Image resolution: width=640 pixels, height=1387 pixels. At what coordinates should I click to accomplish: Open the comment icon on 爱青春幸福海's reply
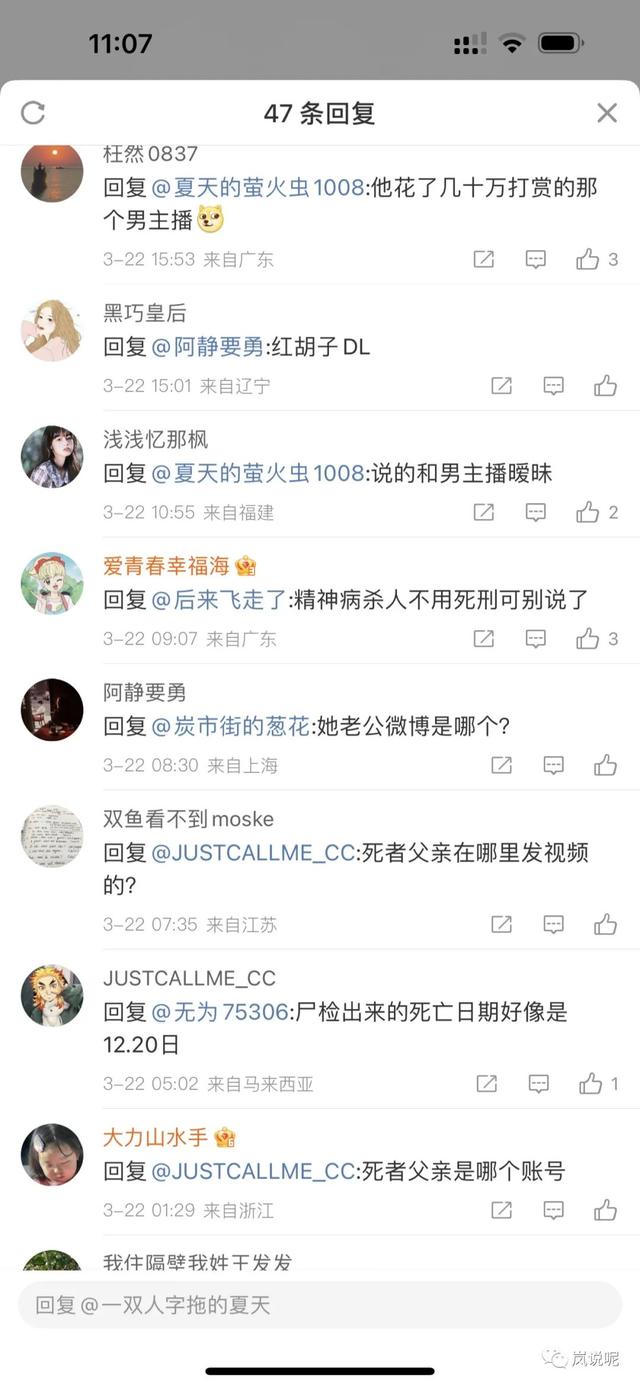click(x=536, y=639)
